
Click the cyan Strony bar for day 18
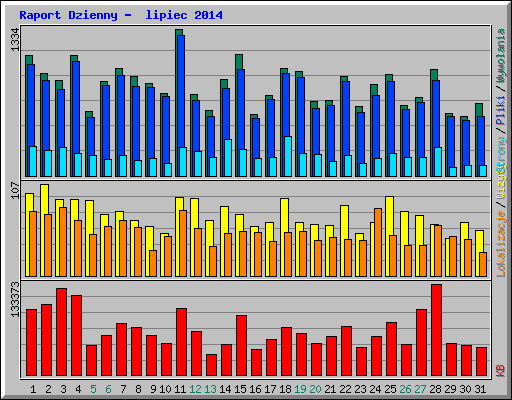288,156
